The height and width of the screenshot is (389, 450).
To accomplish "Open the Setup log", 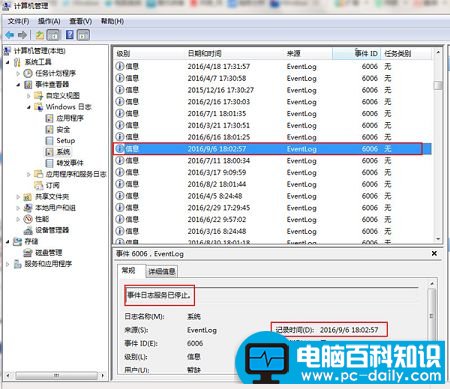I will tap(66, 140).
